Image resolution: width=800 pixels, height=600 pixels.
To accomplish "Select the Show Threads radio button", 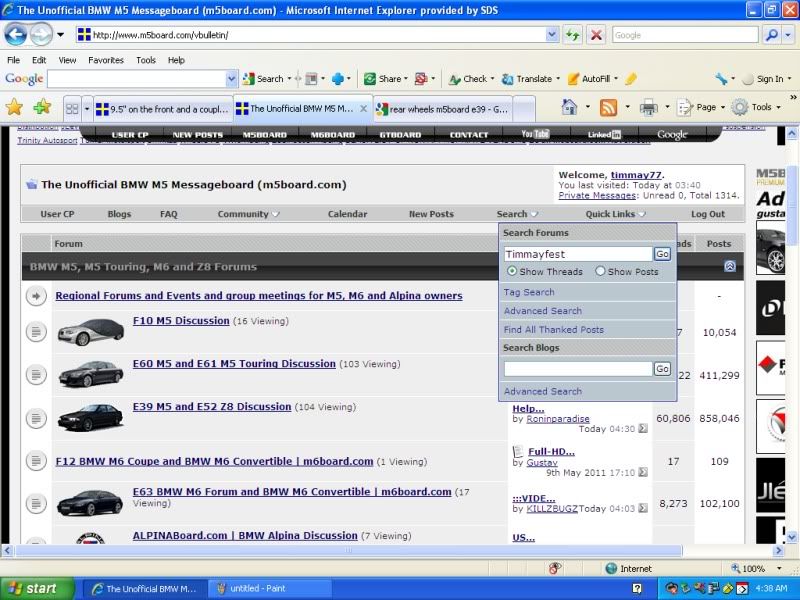I will tap(512, 271).
